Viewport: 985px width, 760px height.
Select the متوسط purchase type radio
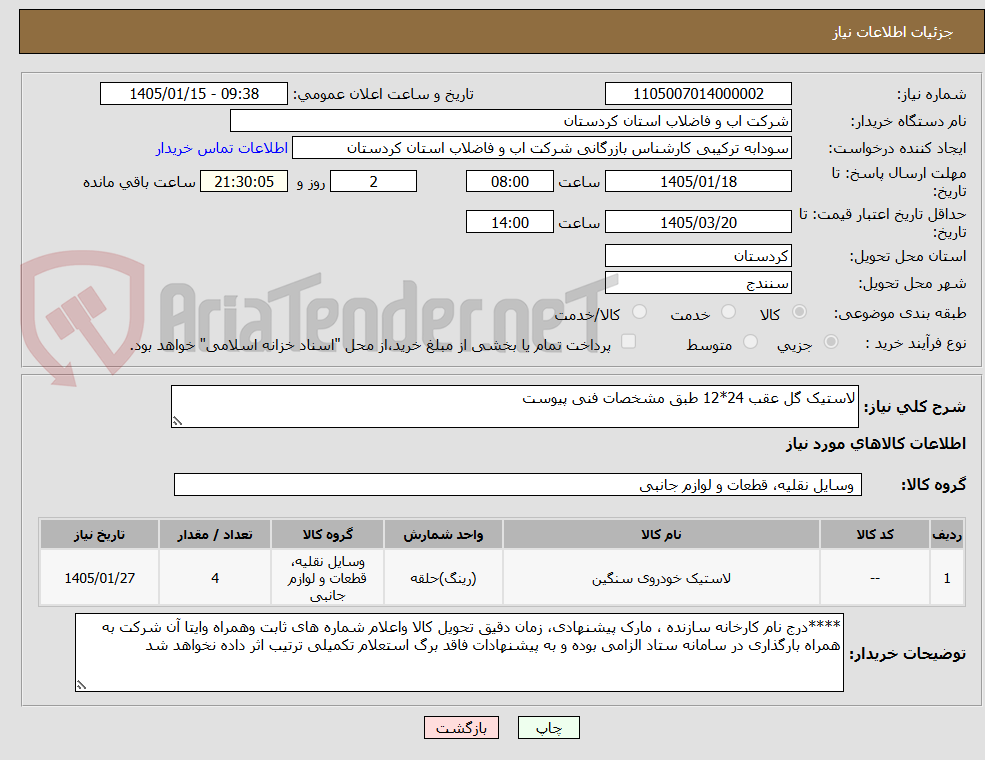[750, 342]
